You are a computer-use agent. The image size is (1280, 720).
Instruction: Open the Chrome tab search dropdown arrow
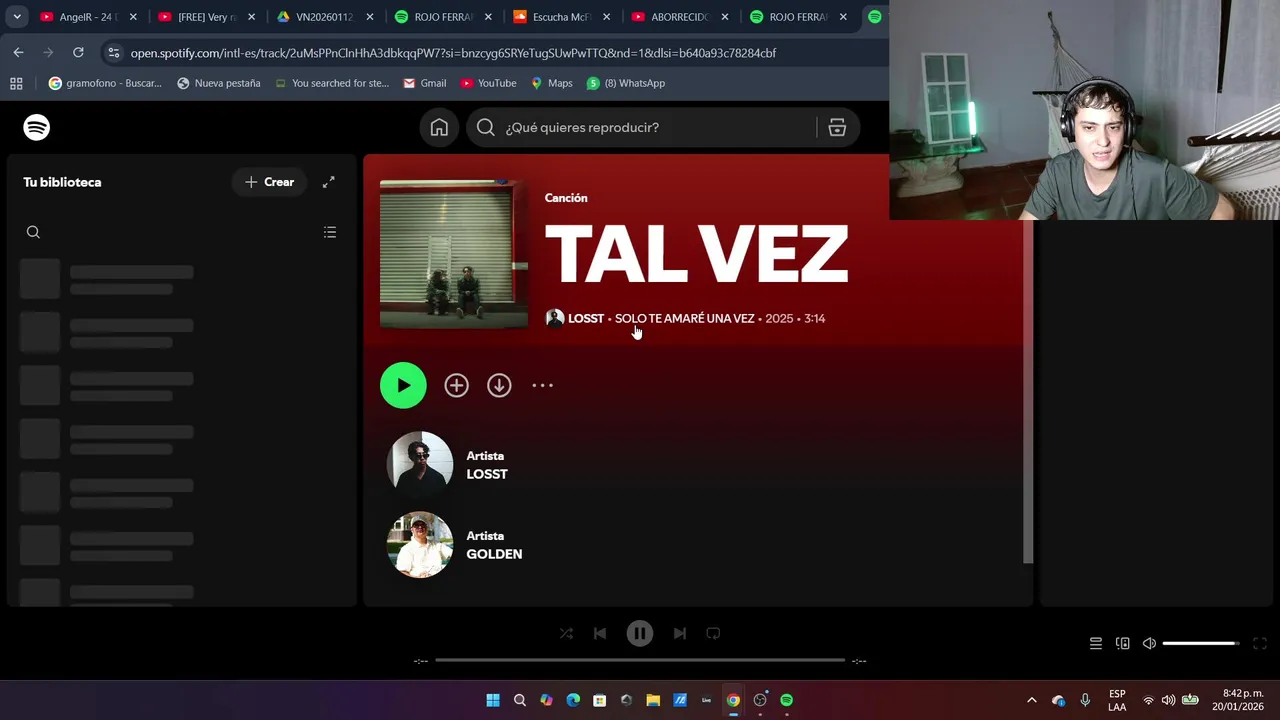[17, 17]
